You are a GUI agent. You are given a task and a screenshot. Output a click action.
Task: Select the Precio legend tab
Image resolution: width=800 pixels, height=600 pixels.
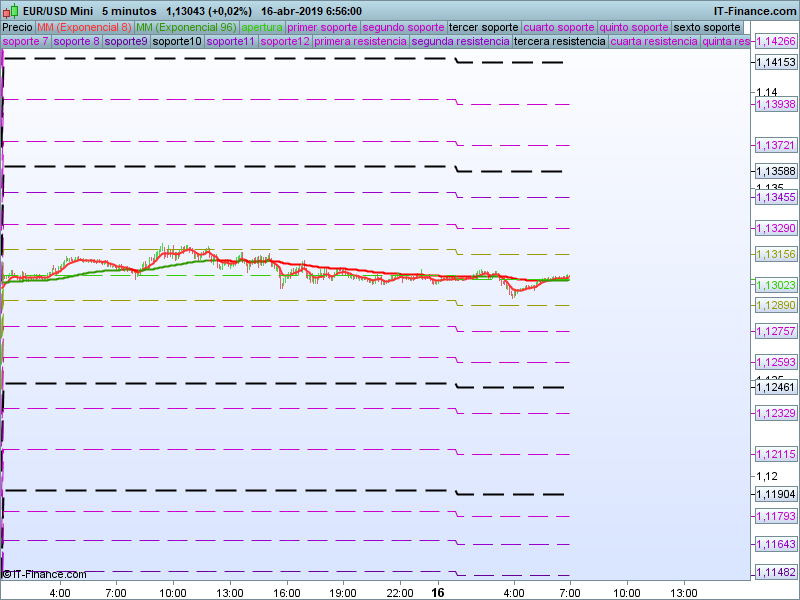[x=17, y=27]
